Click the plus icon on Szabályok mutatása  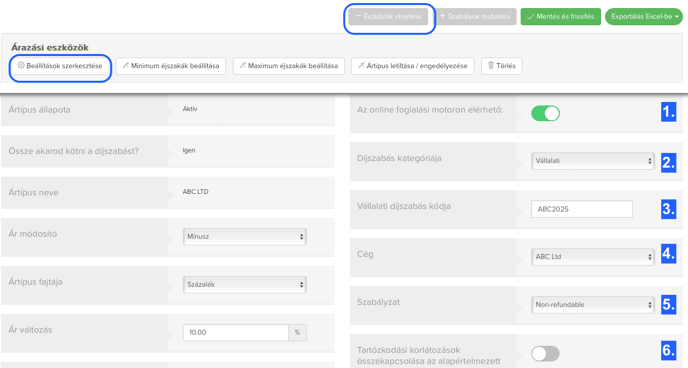coord(442,16)
